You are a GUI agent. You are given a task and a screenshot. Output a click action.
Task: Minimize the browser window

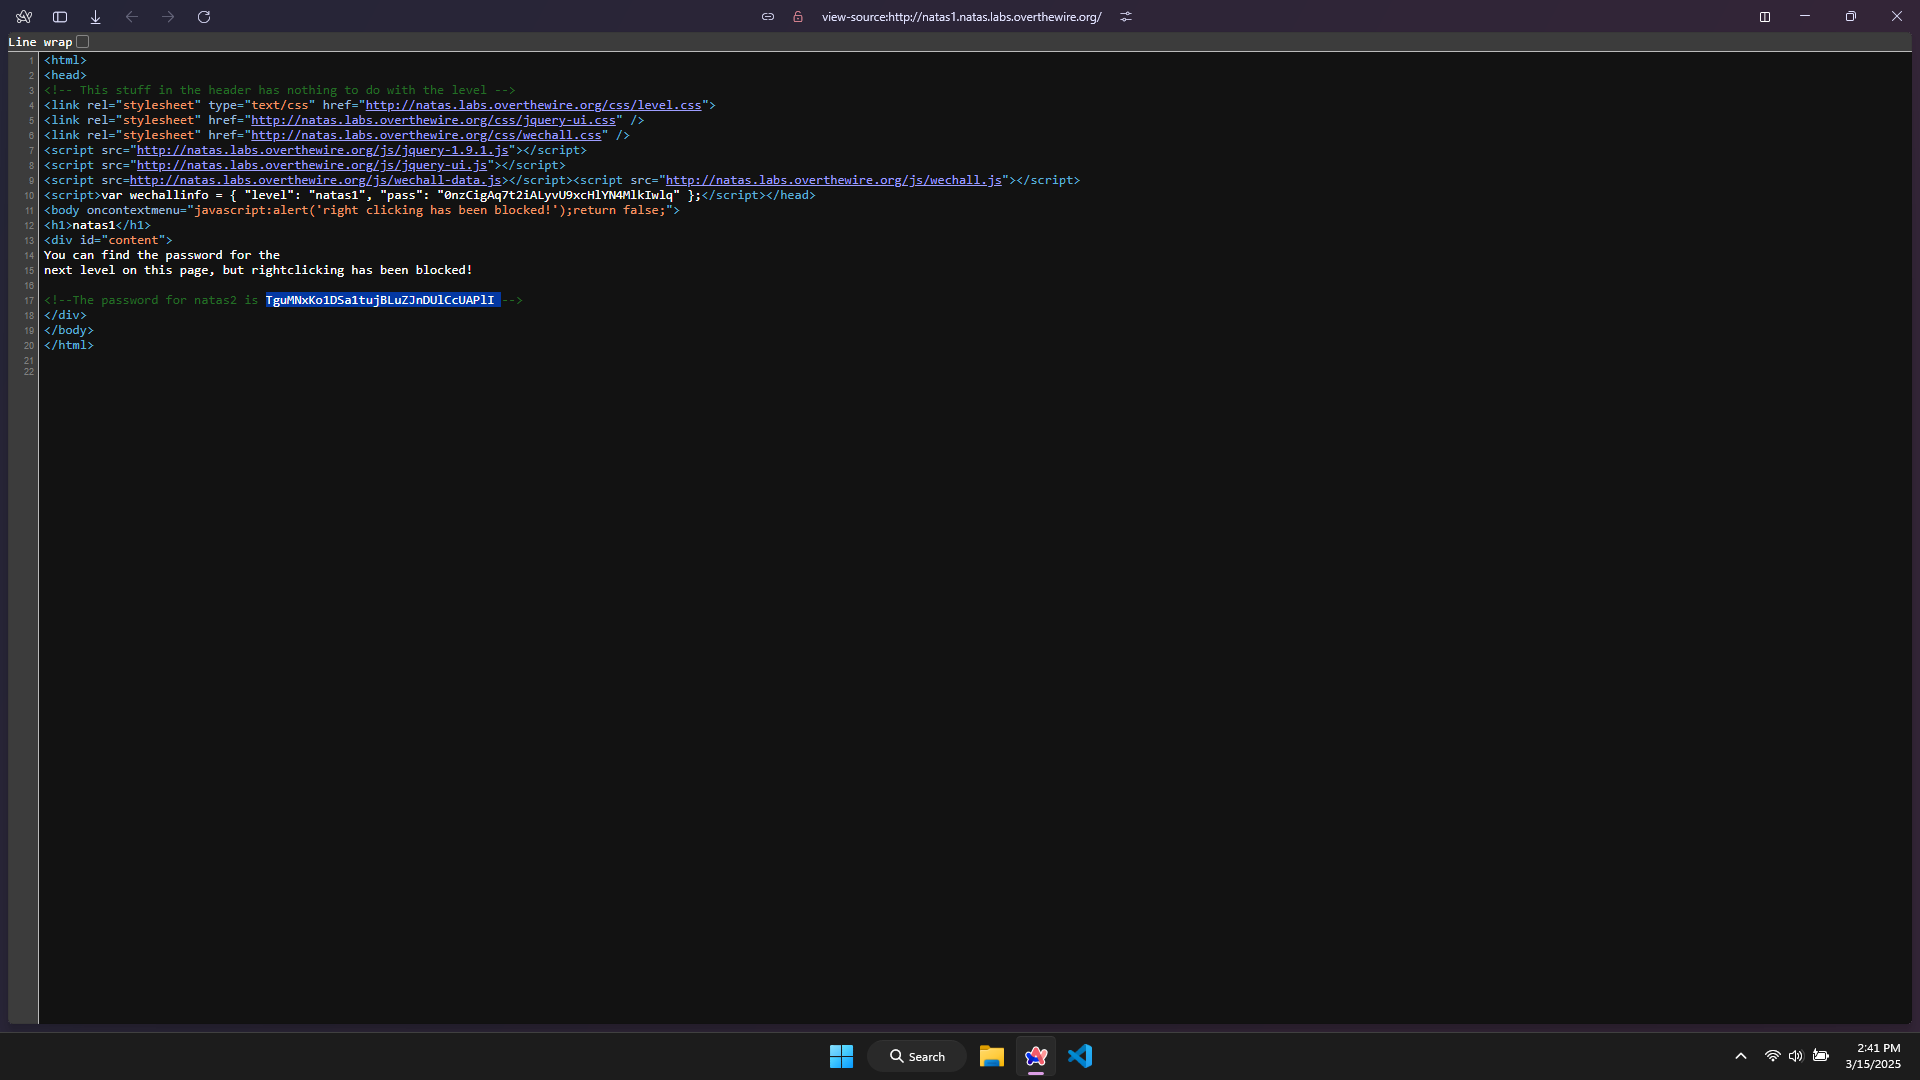(1805, 17)
